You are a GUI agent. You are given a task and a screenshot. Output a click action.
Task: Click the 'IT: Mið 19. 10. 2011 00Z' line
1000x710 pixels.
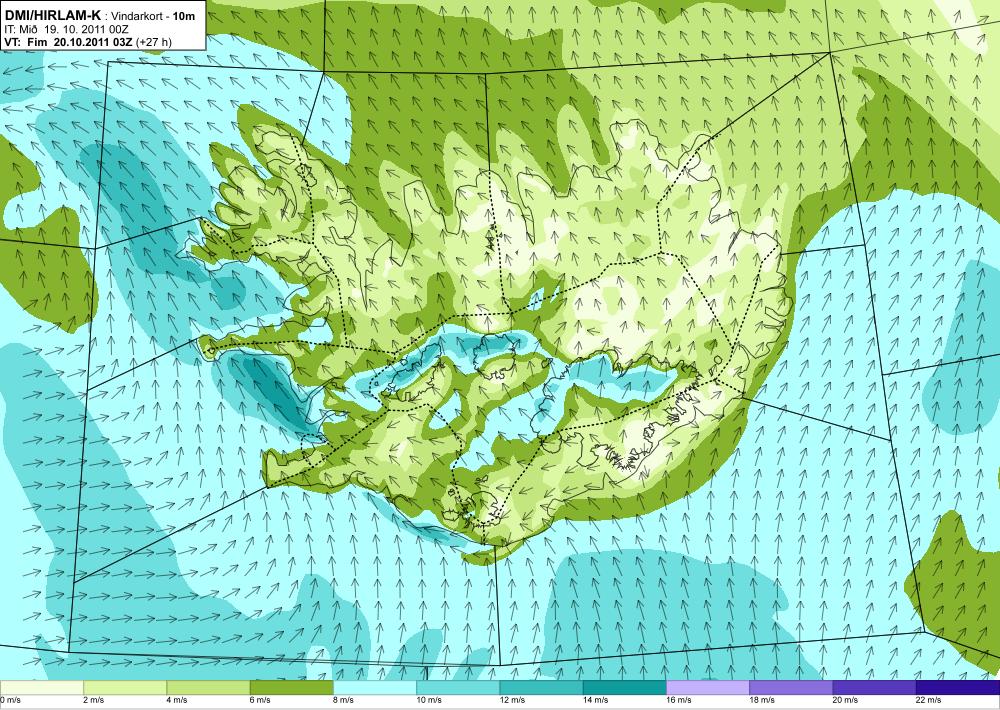tap(66, 29)
